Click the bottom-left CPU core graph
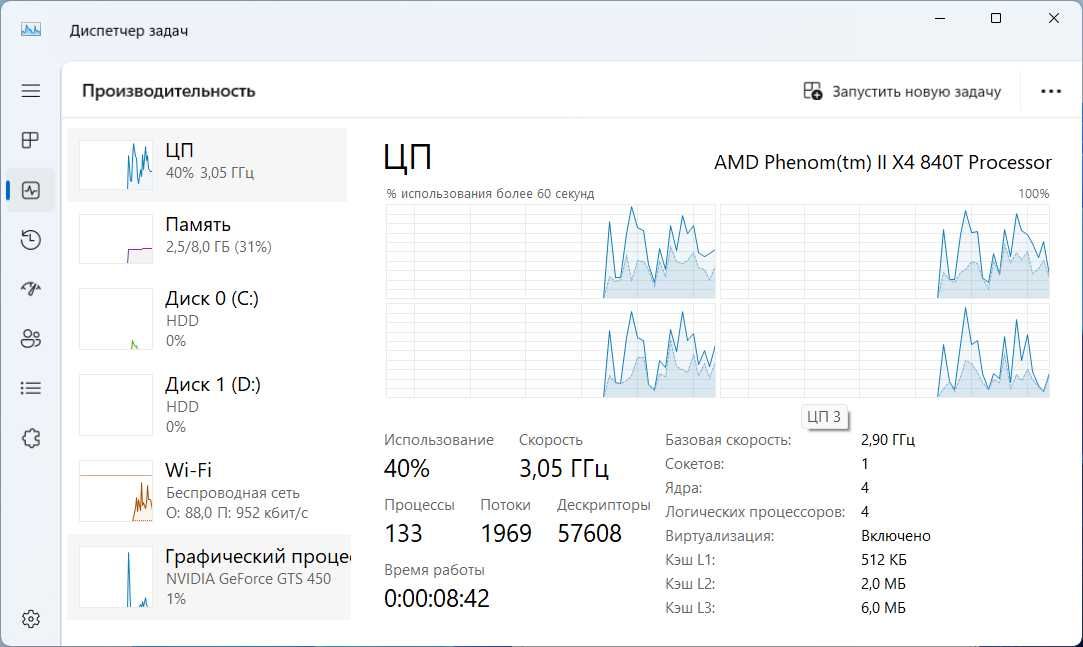 (550, 351)
